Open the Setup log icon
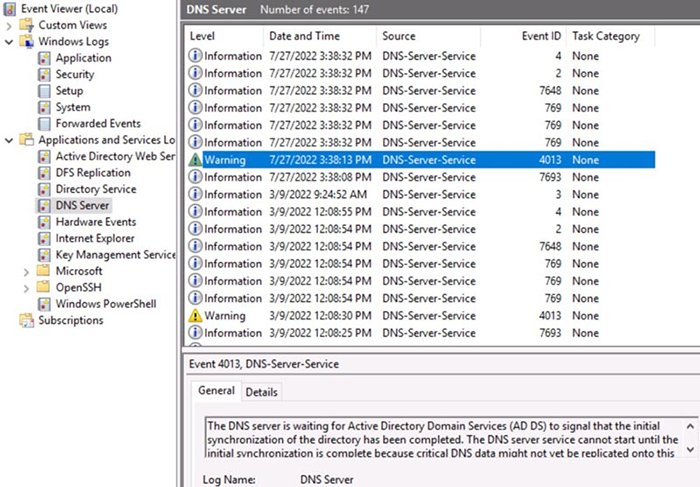 [45, 91]
